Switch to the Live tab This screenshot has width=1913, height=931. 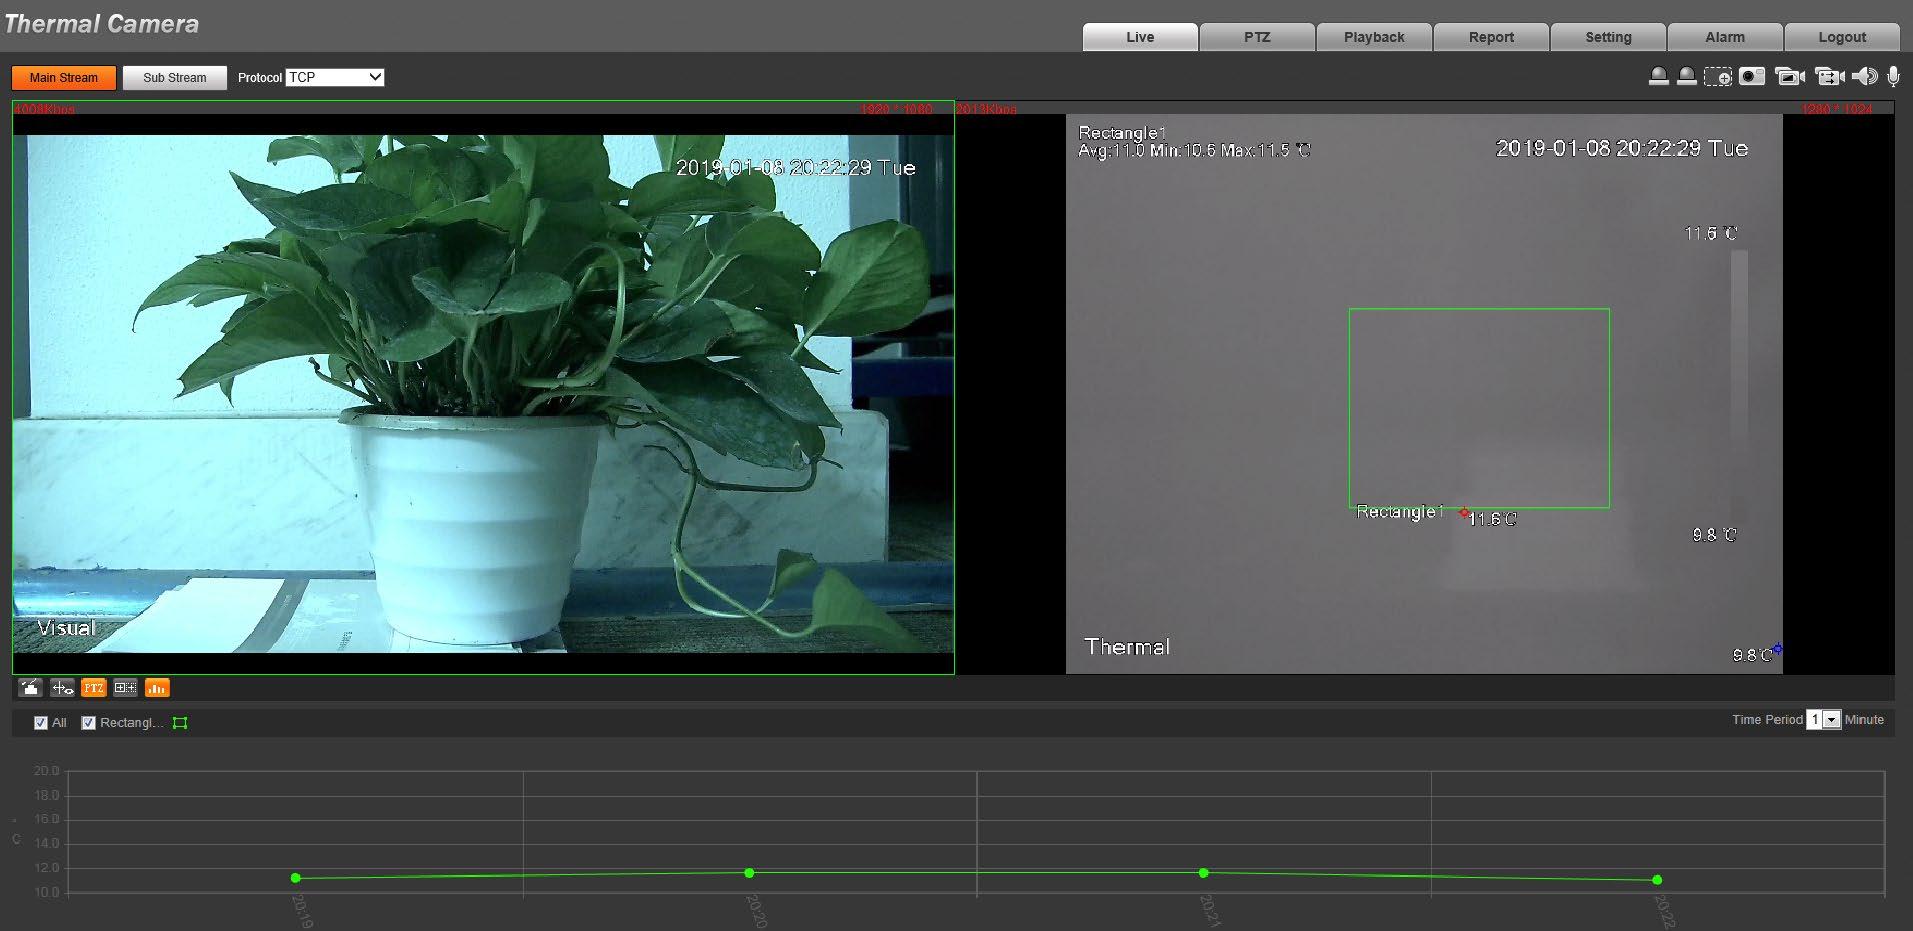coord(1140,37)
